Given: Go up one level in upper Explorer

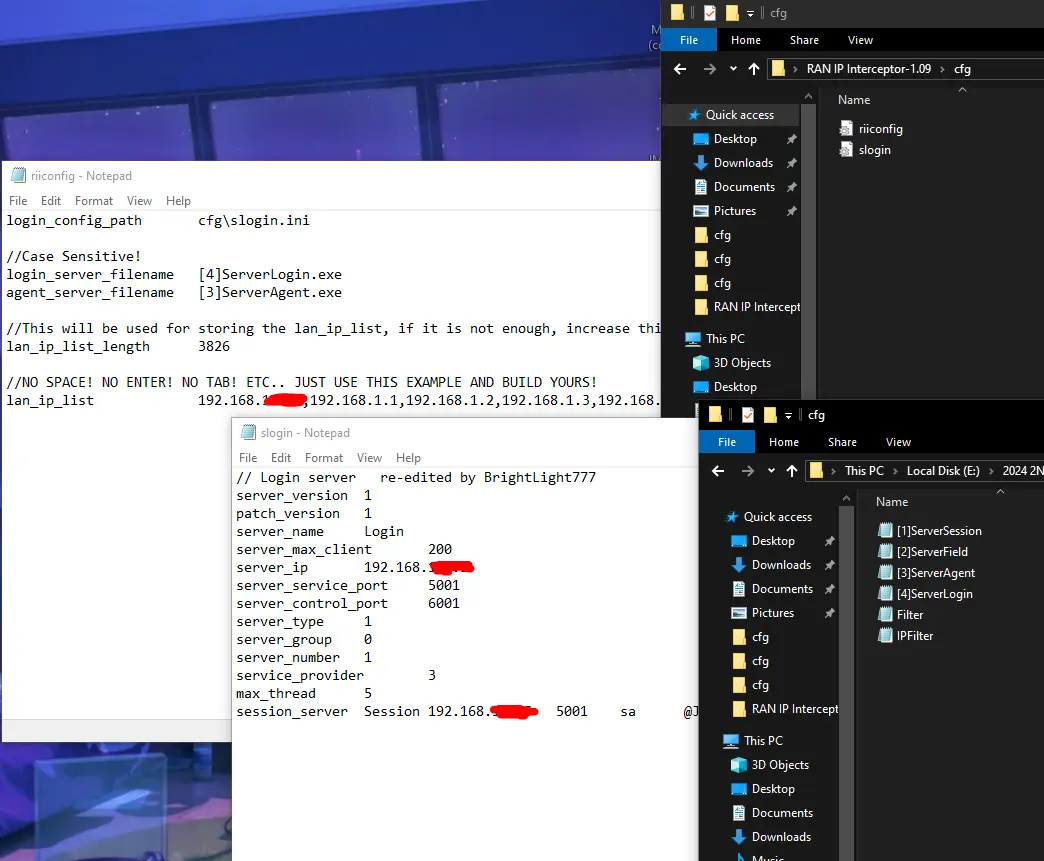Looking at the screenshot, I should click(754, 69).
